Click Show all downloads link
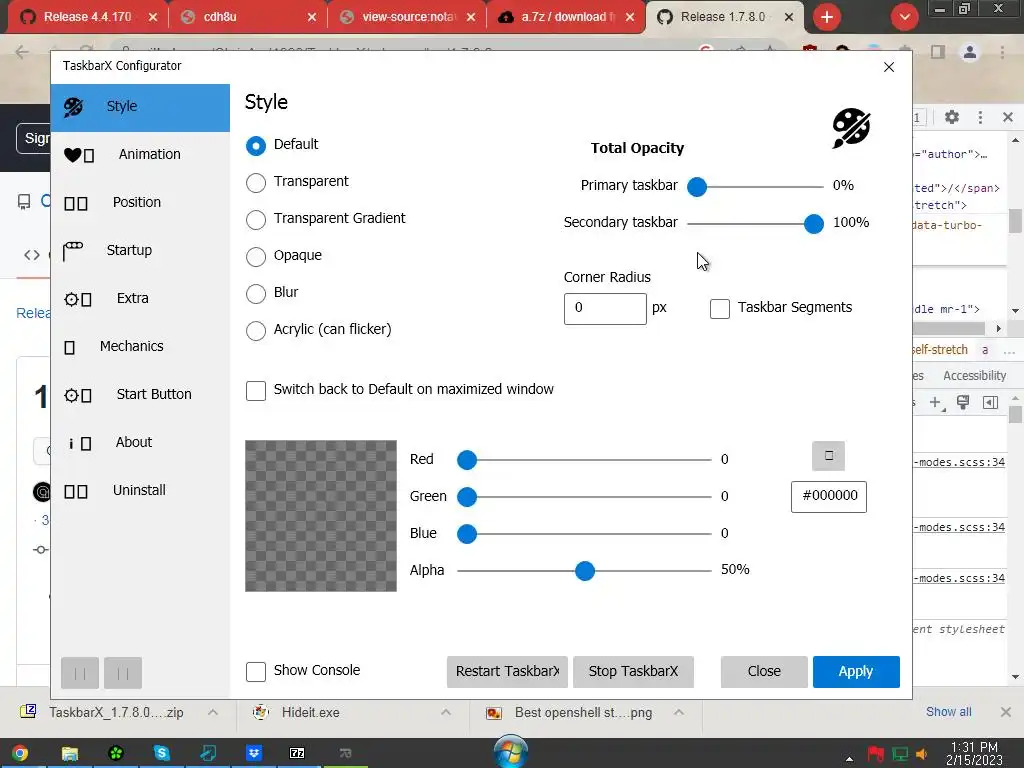 948,712
